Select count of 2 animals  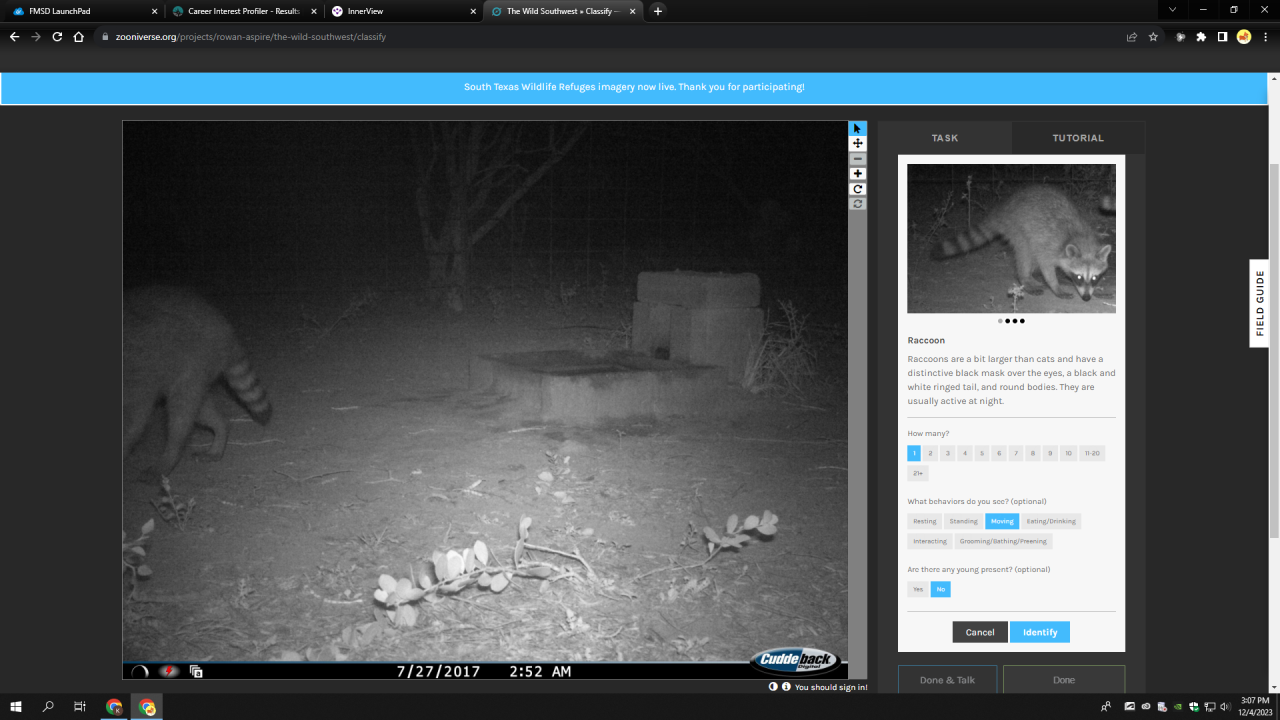point(931,453)
